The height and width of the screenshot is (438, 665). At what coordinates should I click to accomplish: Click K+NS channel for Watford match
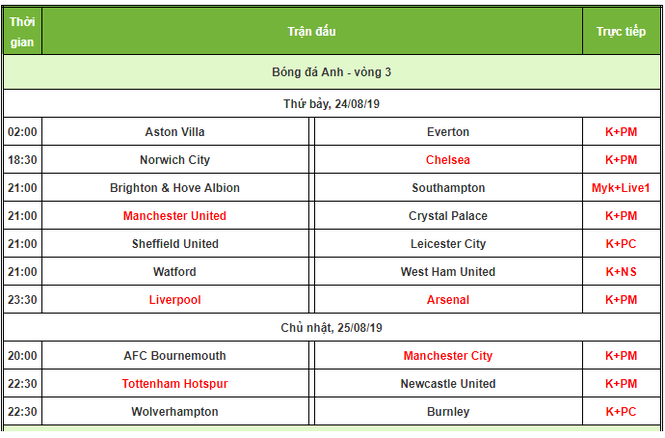tap(621, 272)
